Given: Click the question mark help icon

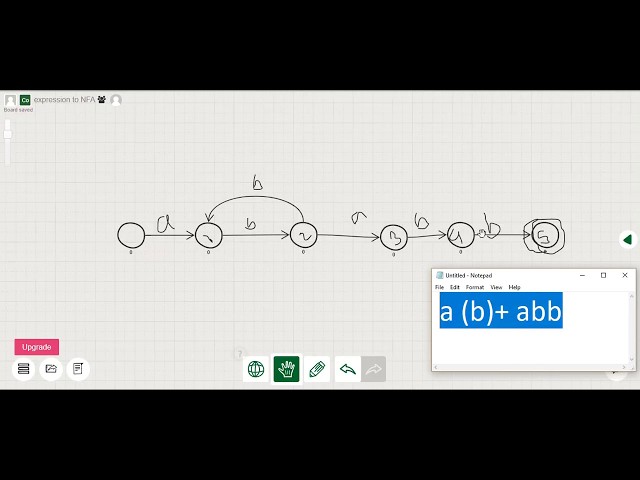Looking at the screenshot, I should point(240,353).
